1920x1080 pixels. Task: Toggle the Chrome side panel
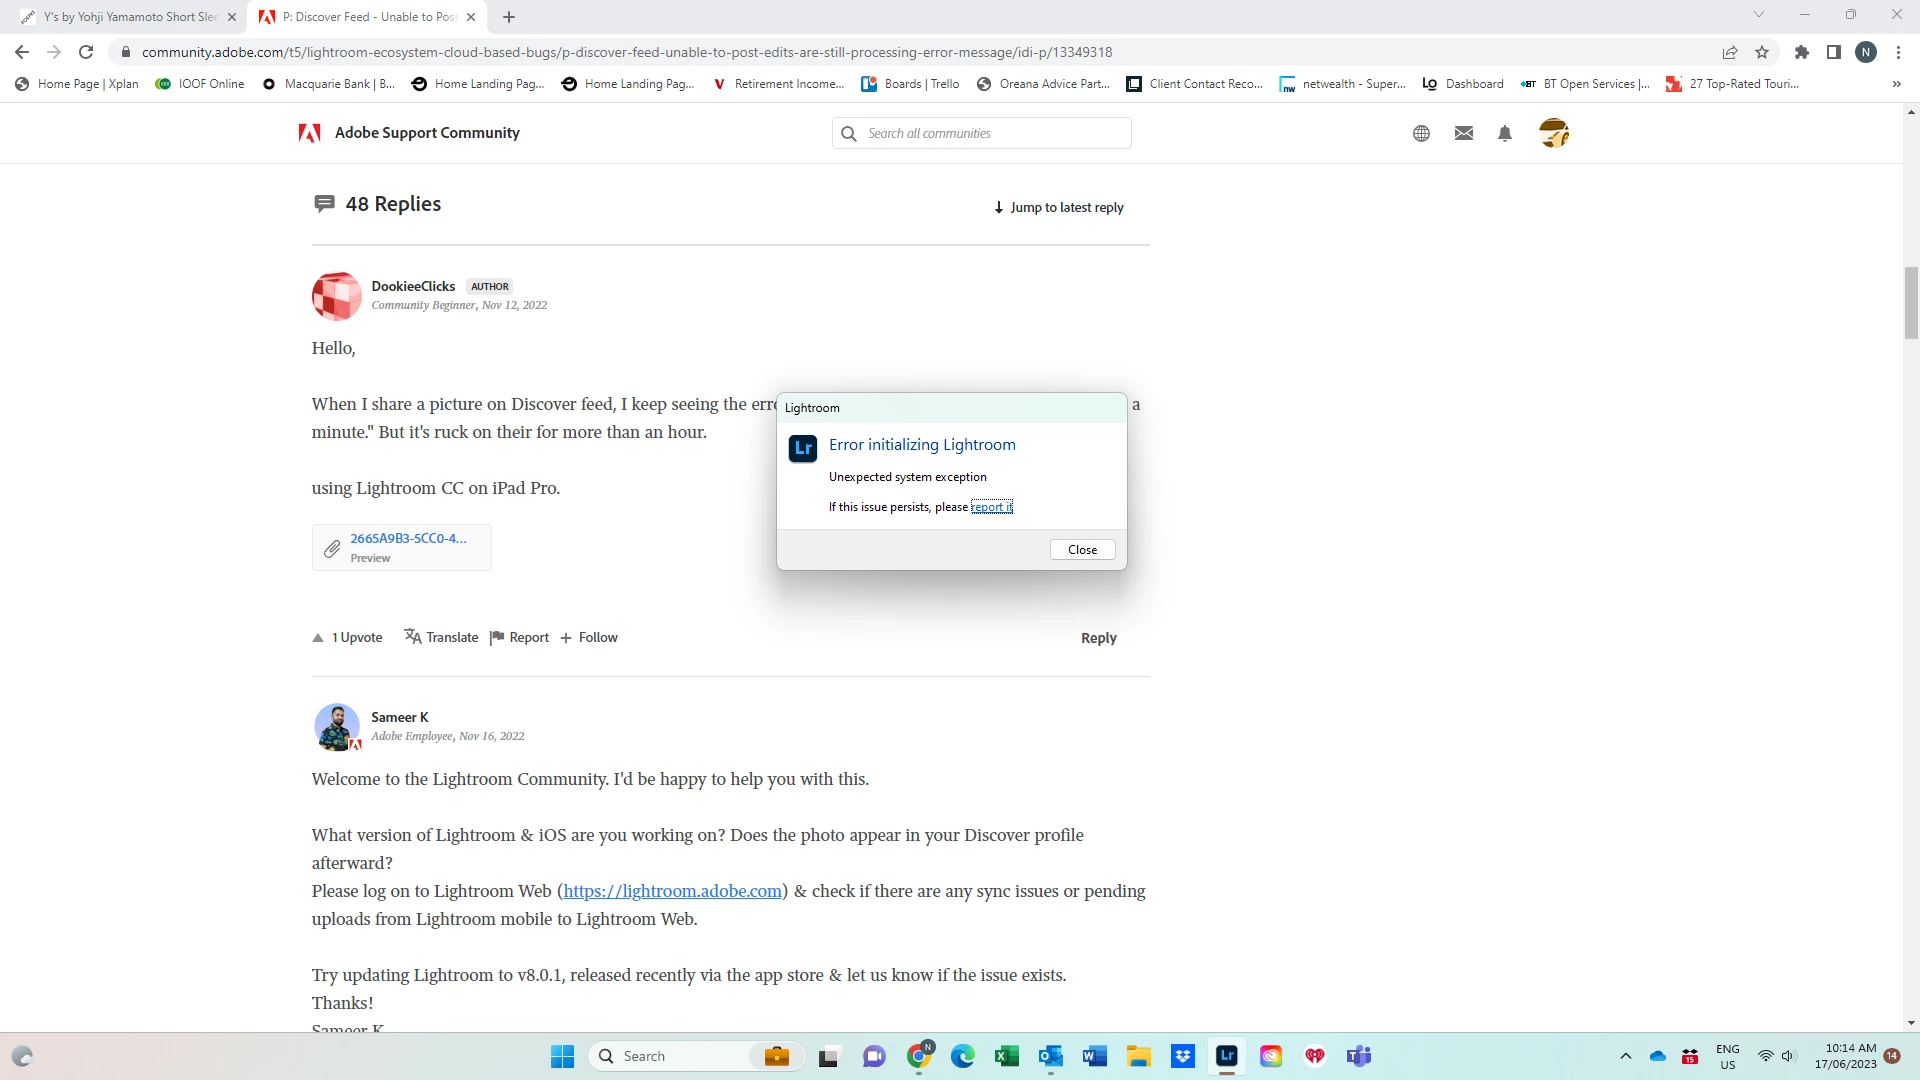click(x=1833, y=52)
